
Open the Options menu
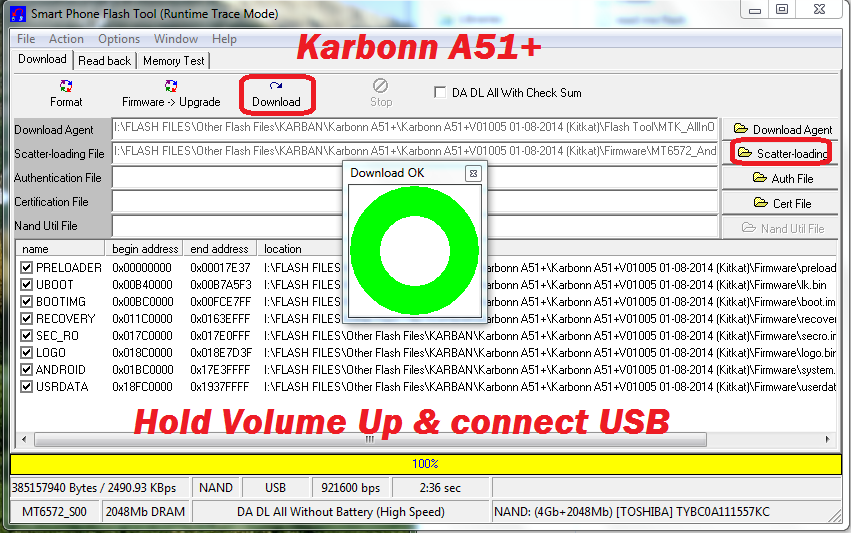pos(119,39)
